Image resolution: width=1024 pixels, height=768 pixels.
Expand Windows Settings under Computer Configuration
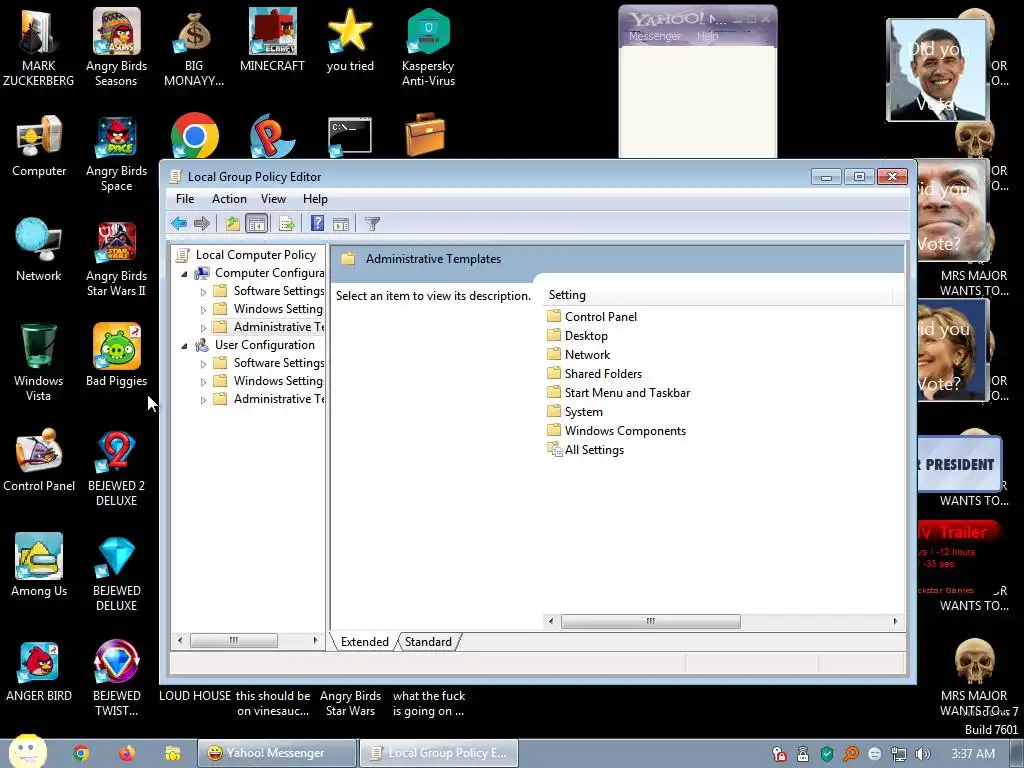[x=203, y=310]
